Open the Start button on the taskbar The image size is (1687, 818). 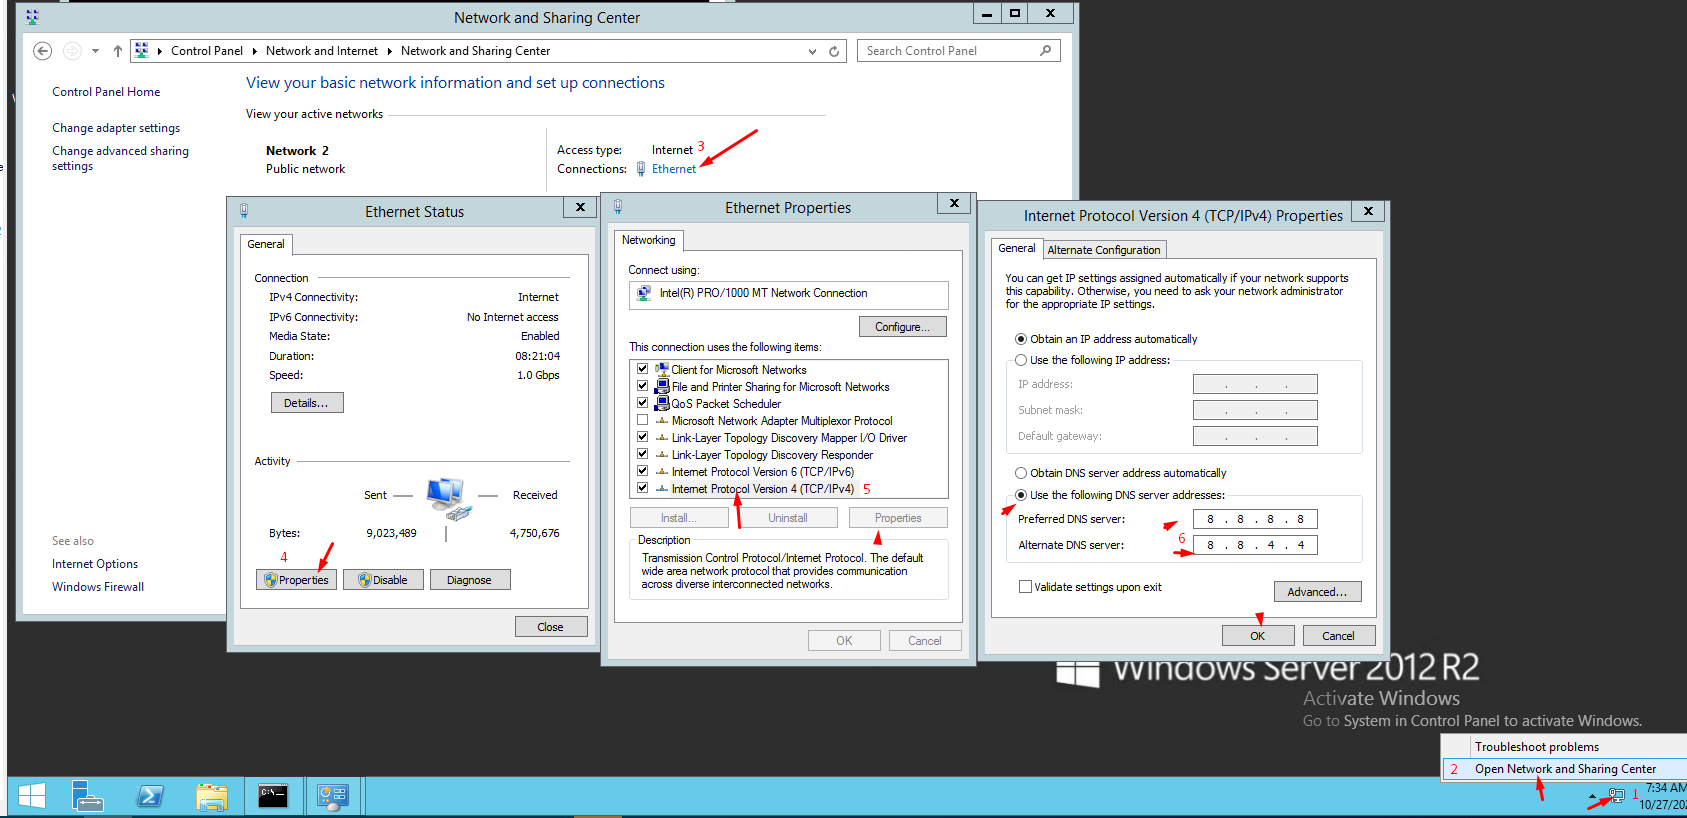tap(32, 796)
